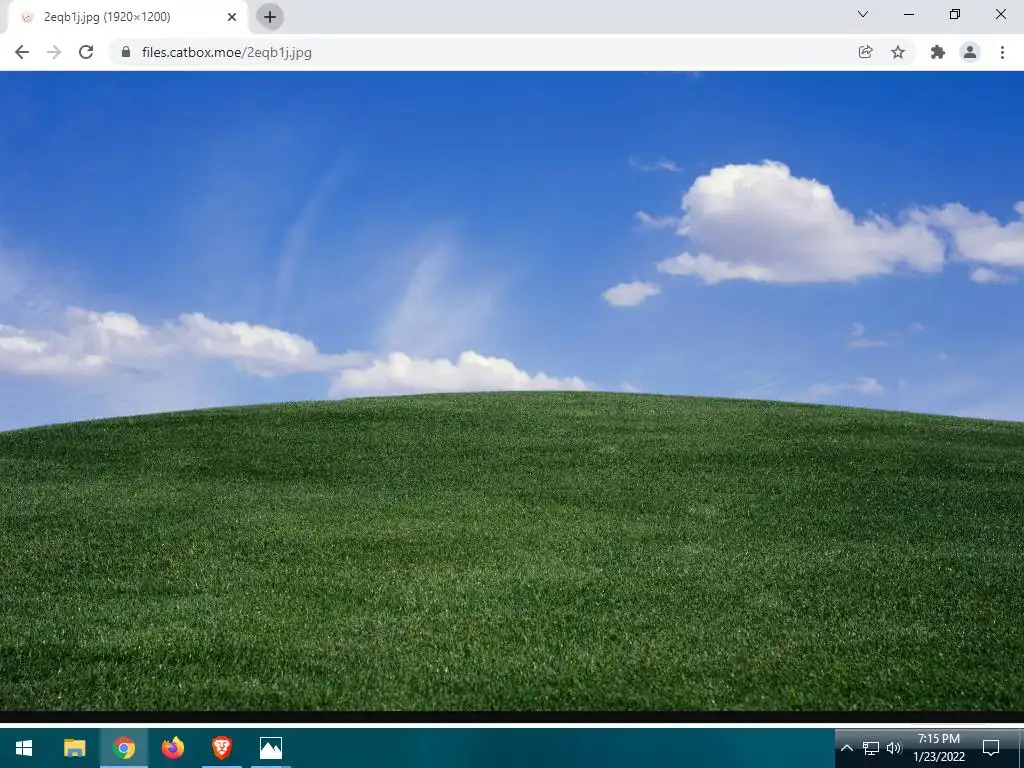Restore down the Chrome window
The image size is (1024, 768).
pos(955,14)
